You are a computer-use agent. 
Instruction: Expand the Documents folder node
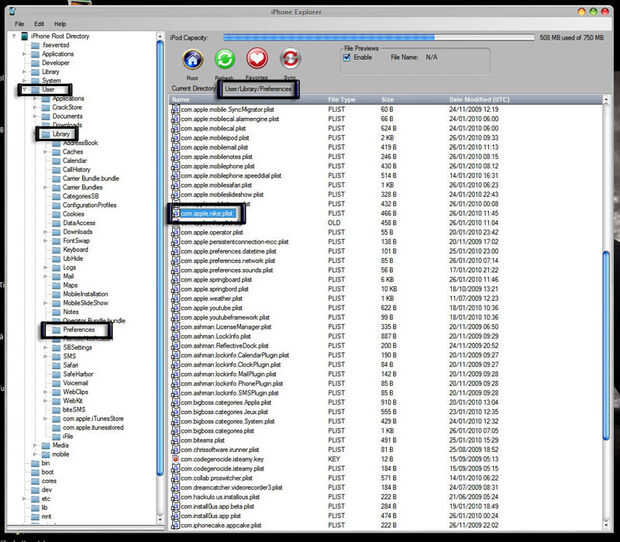pyautogui.click(x=35, y=116)
